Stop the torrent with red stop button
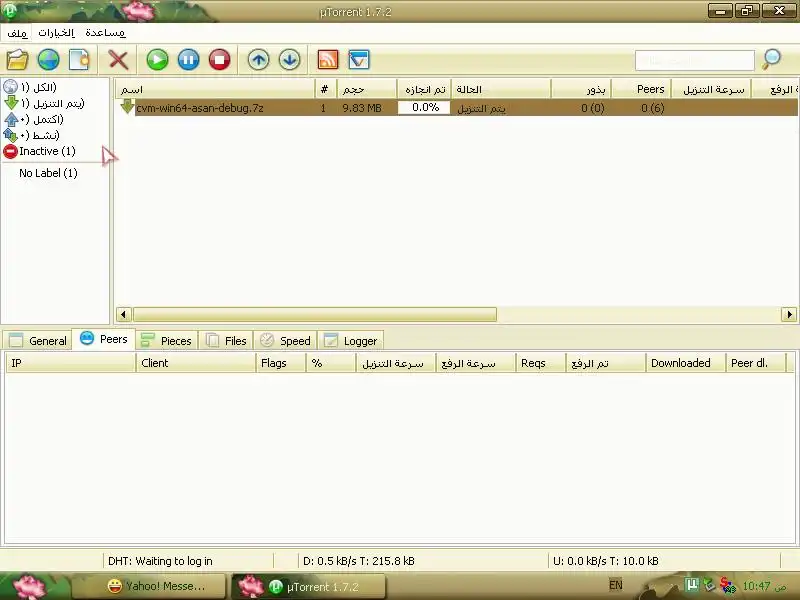 pos(219,60)
